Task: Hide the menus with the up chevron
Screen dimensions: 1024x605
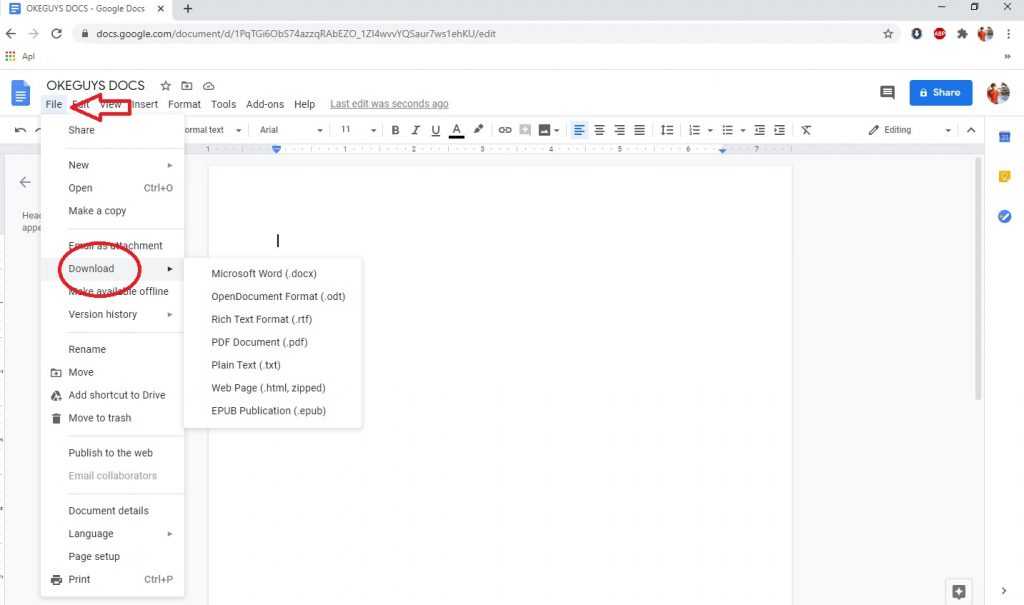Action: pos(971,130)
